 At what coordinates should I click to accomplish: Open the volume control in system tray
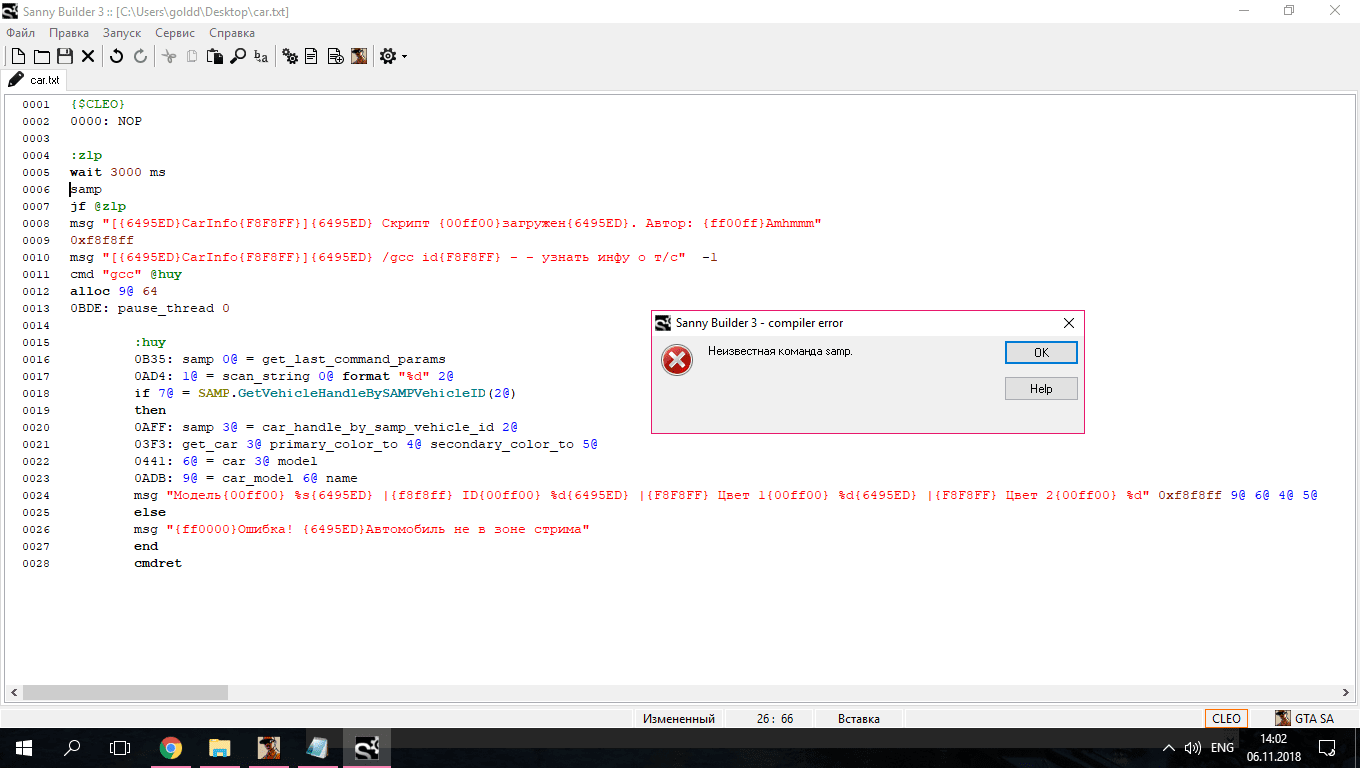tap(1193, 747)
